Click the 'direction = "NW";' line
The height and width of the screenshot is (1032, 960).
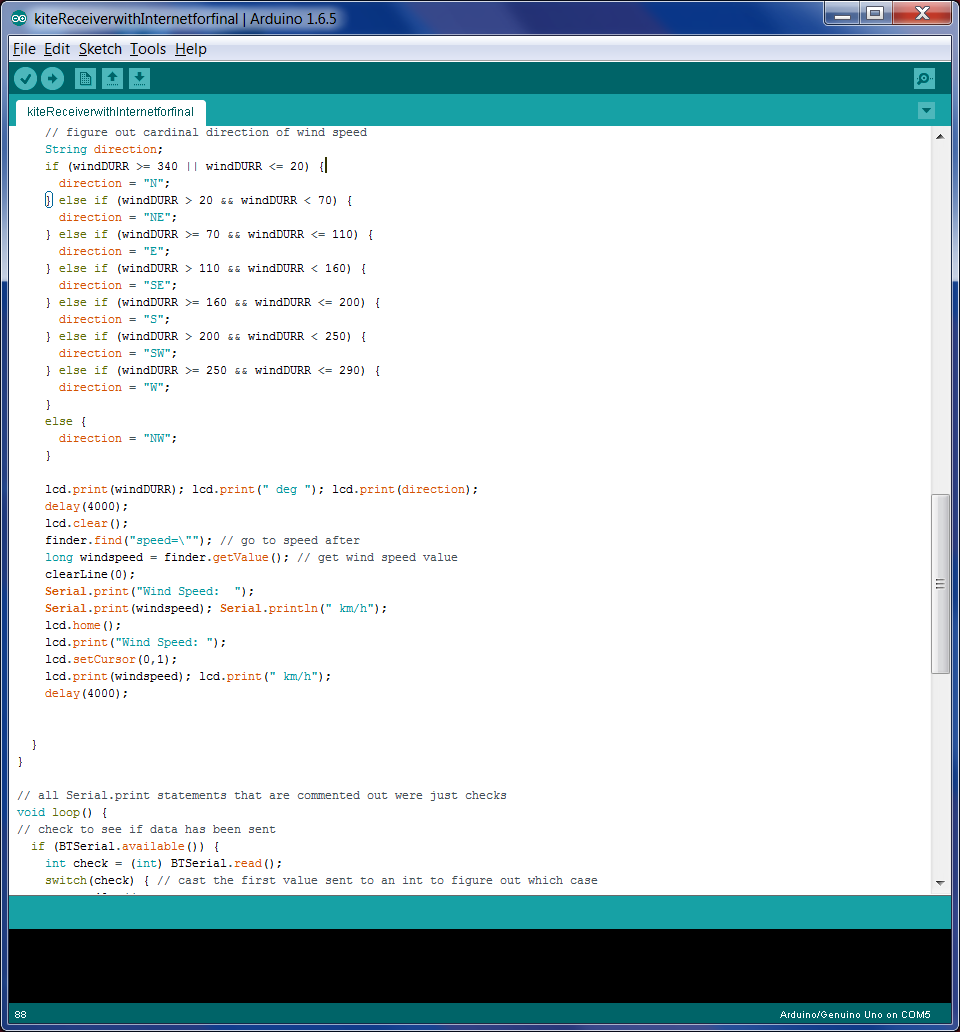tap(117, 438)
